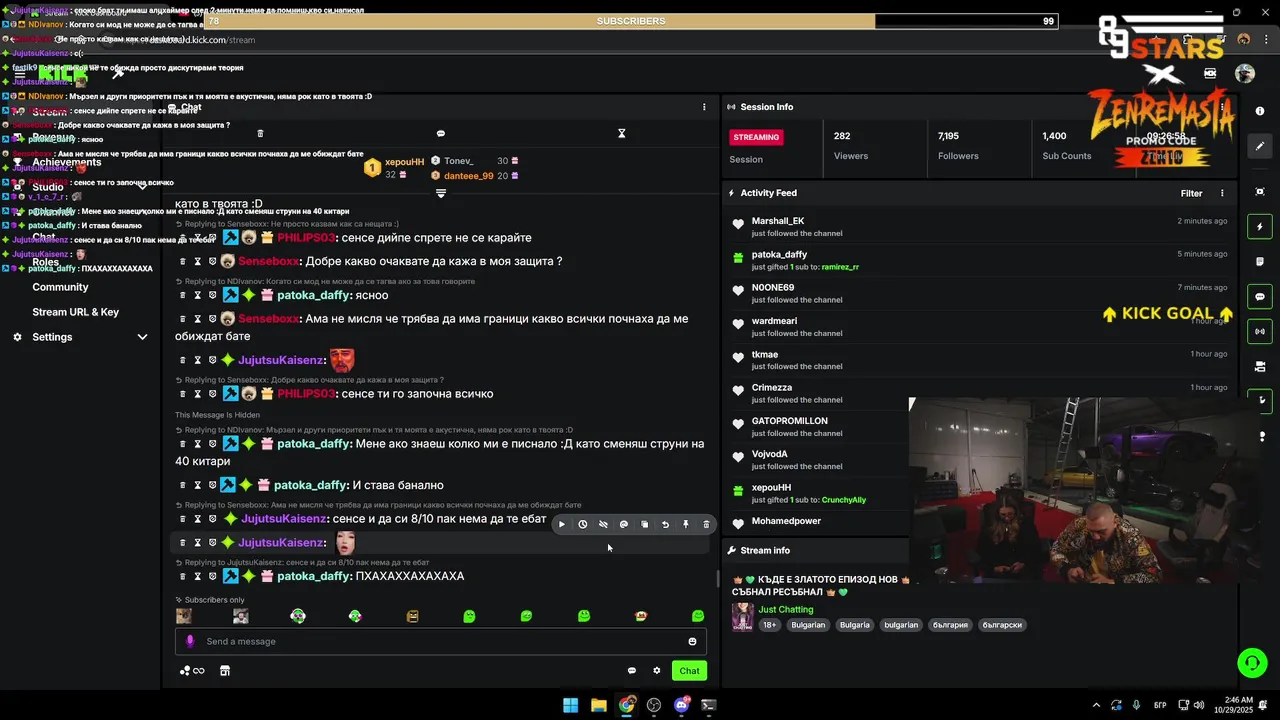Click the 18+ stream tag
Image resolution: width=1280 pixels, height=720 pixels.
pyautogui.click(x=769, y=625)
